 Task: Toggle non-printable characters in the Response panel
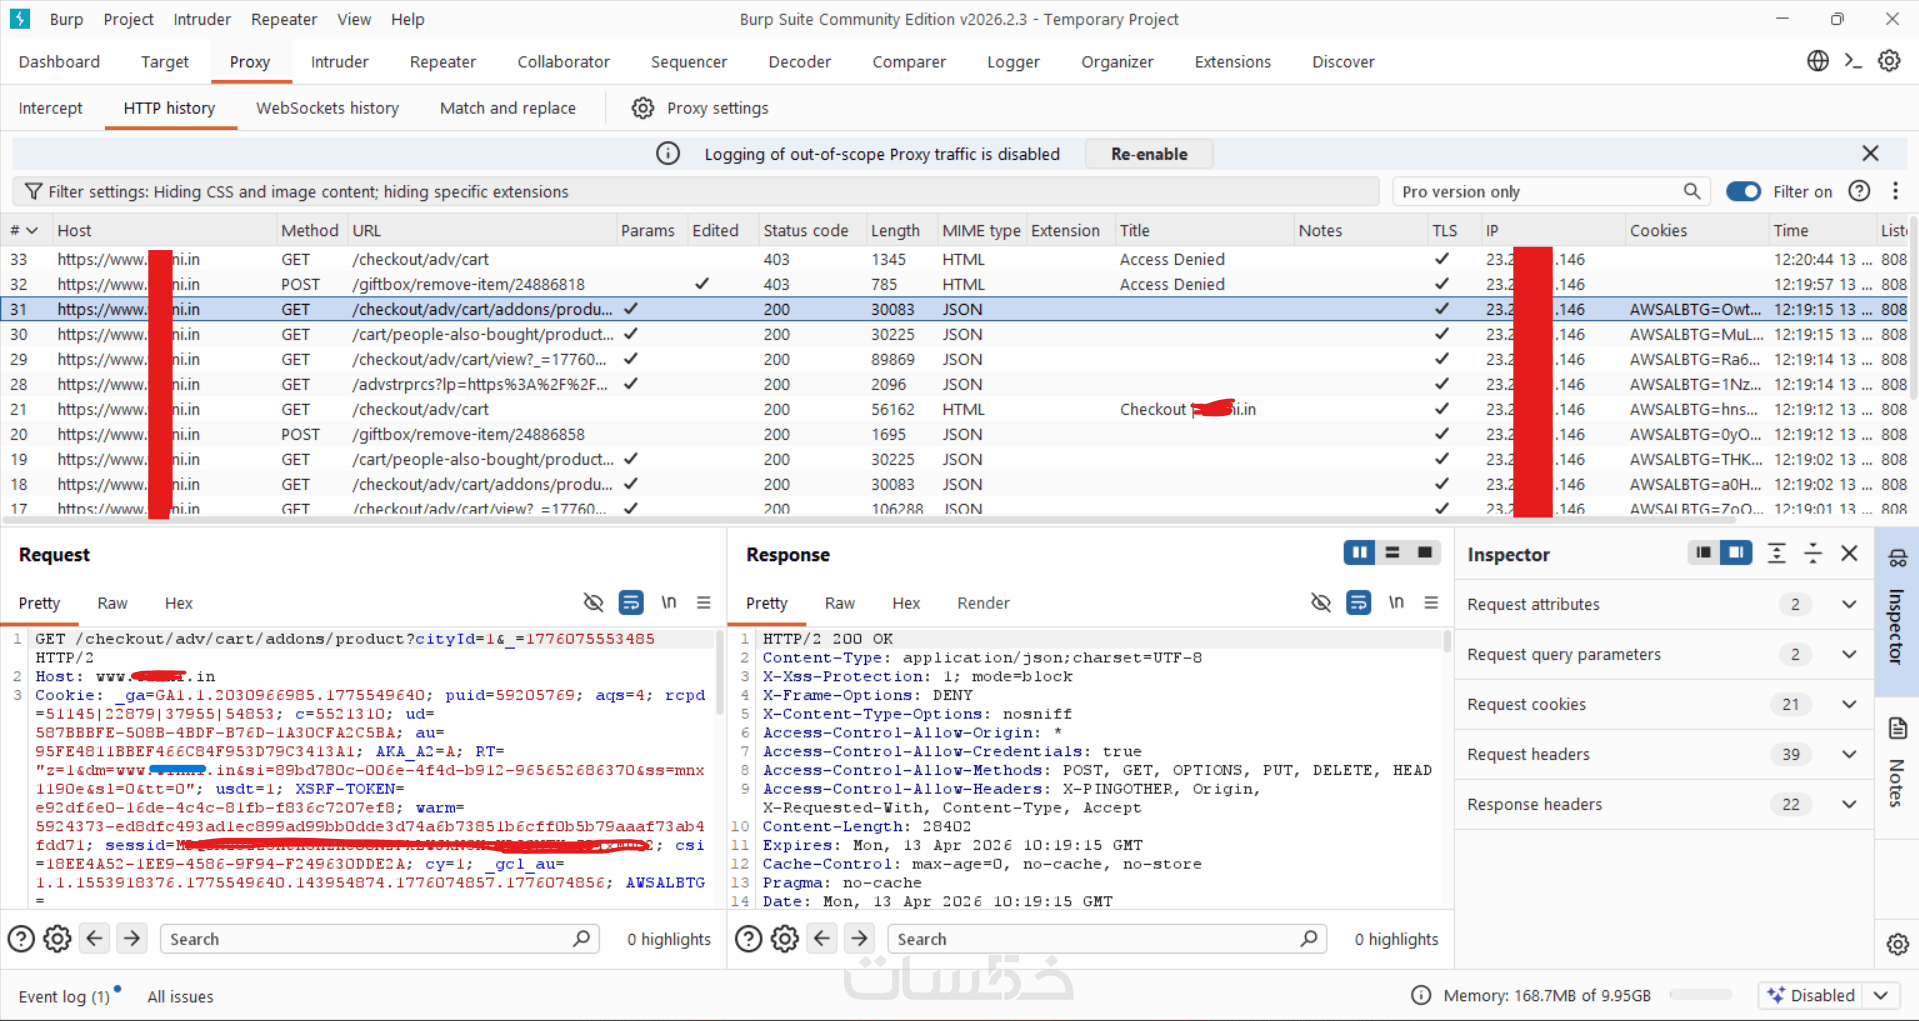(1320, 603)
